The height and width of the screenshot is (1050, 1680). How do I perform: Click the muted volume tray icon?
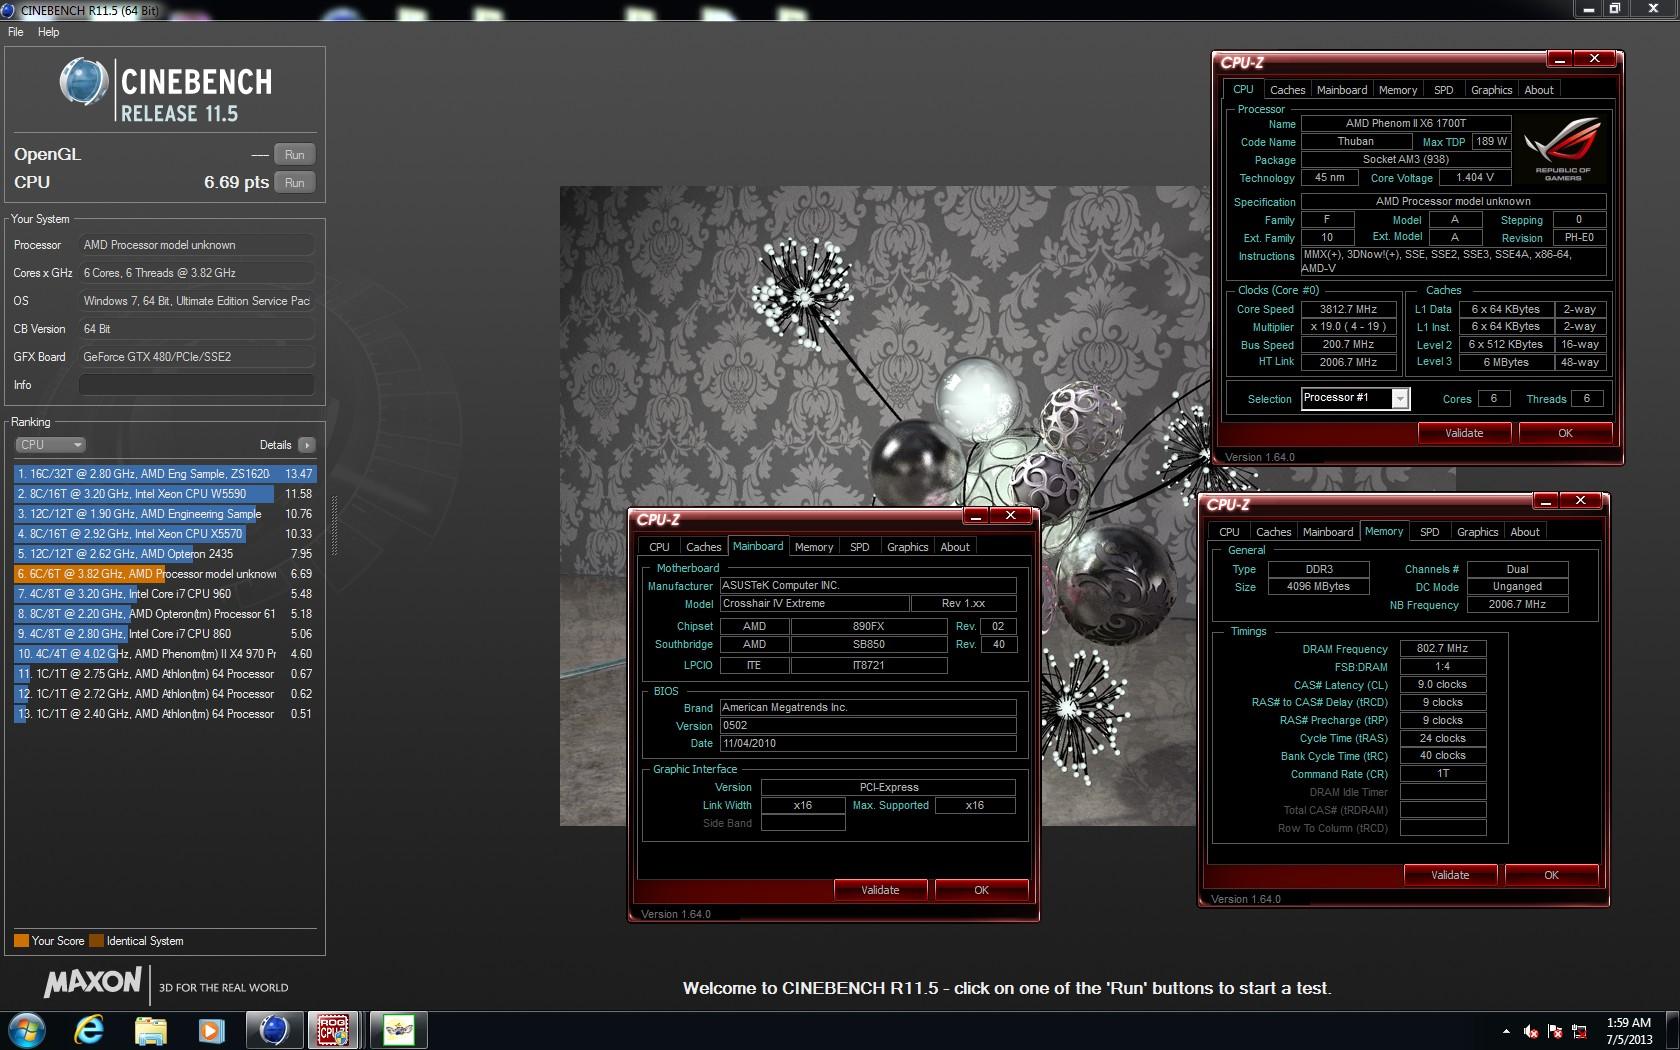[1531, 1031]
